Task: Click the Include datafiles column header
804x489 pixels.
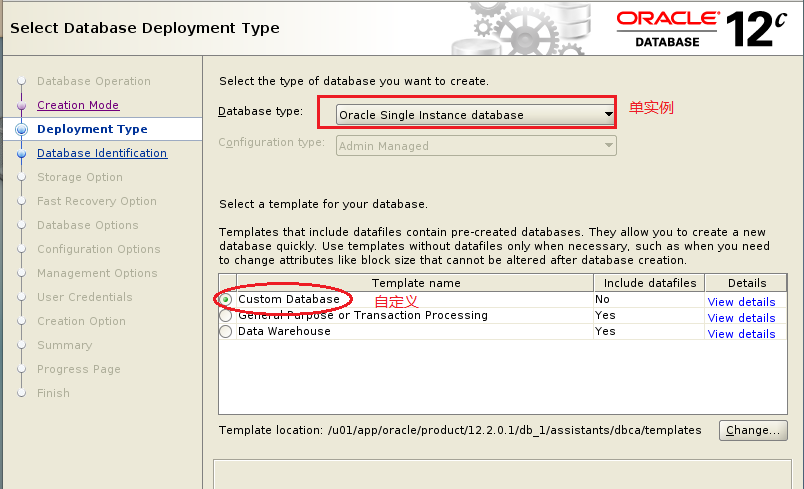Action: click(650, 283)
